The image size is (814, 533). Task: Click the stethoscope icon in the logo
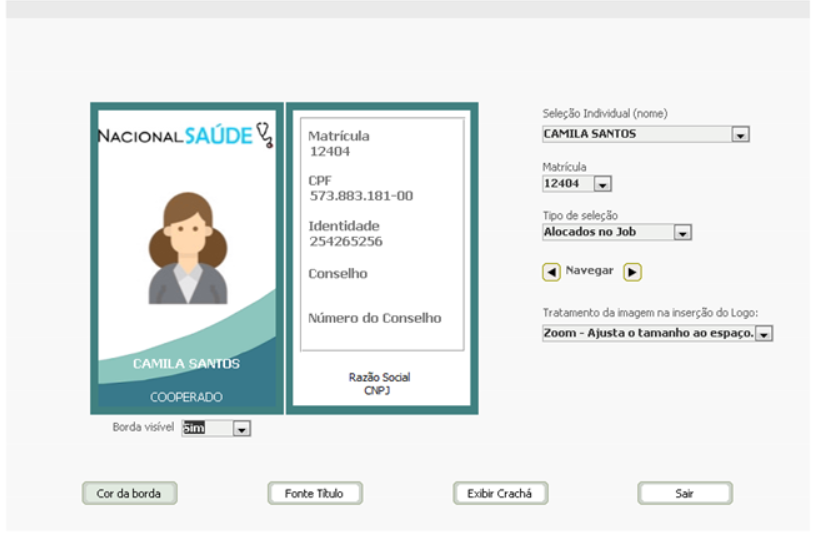point(264,135)
